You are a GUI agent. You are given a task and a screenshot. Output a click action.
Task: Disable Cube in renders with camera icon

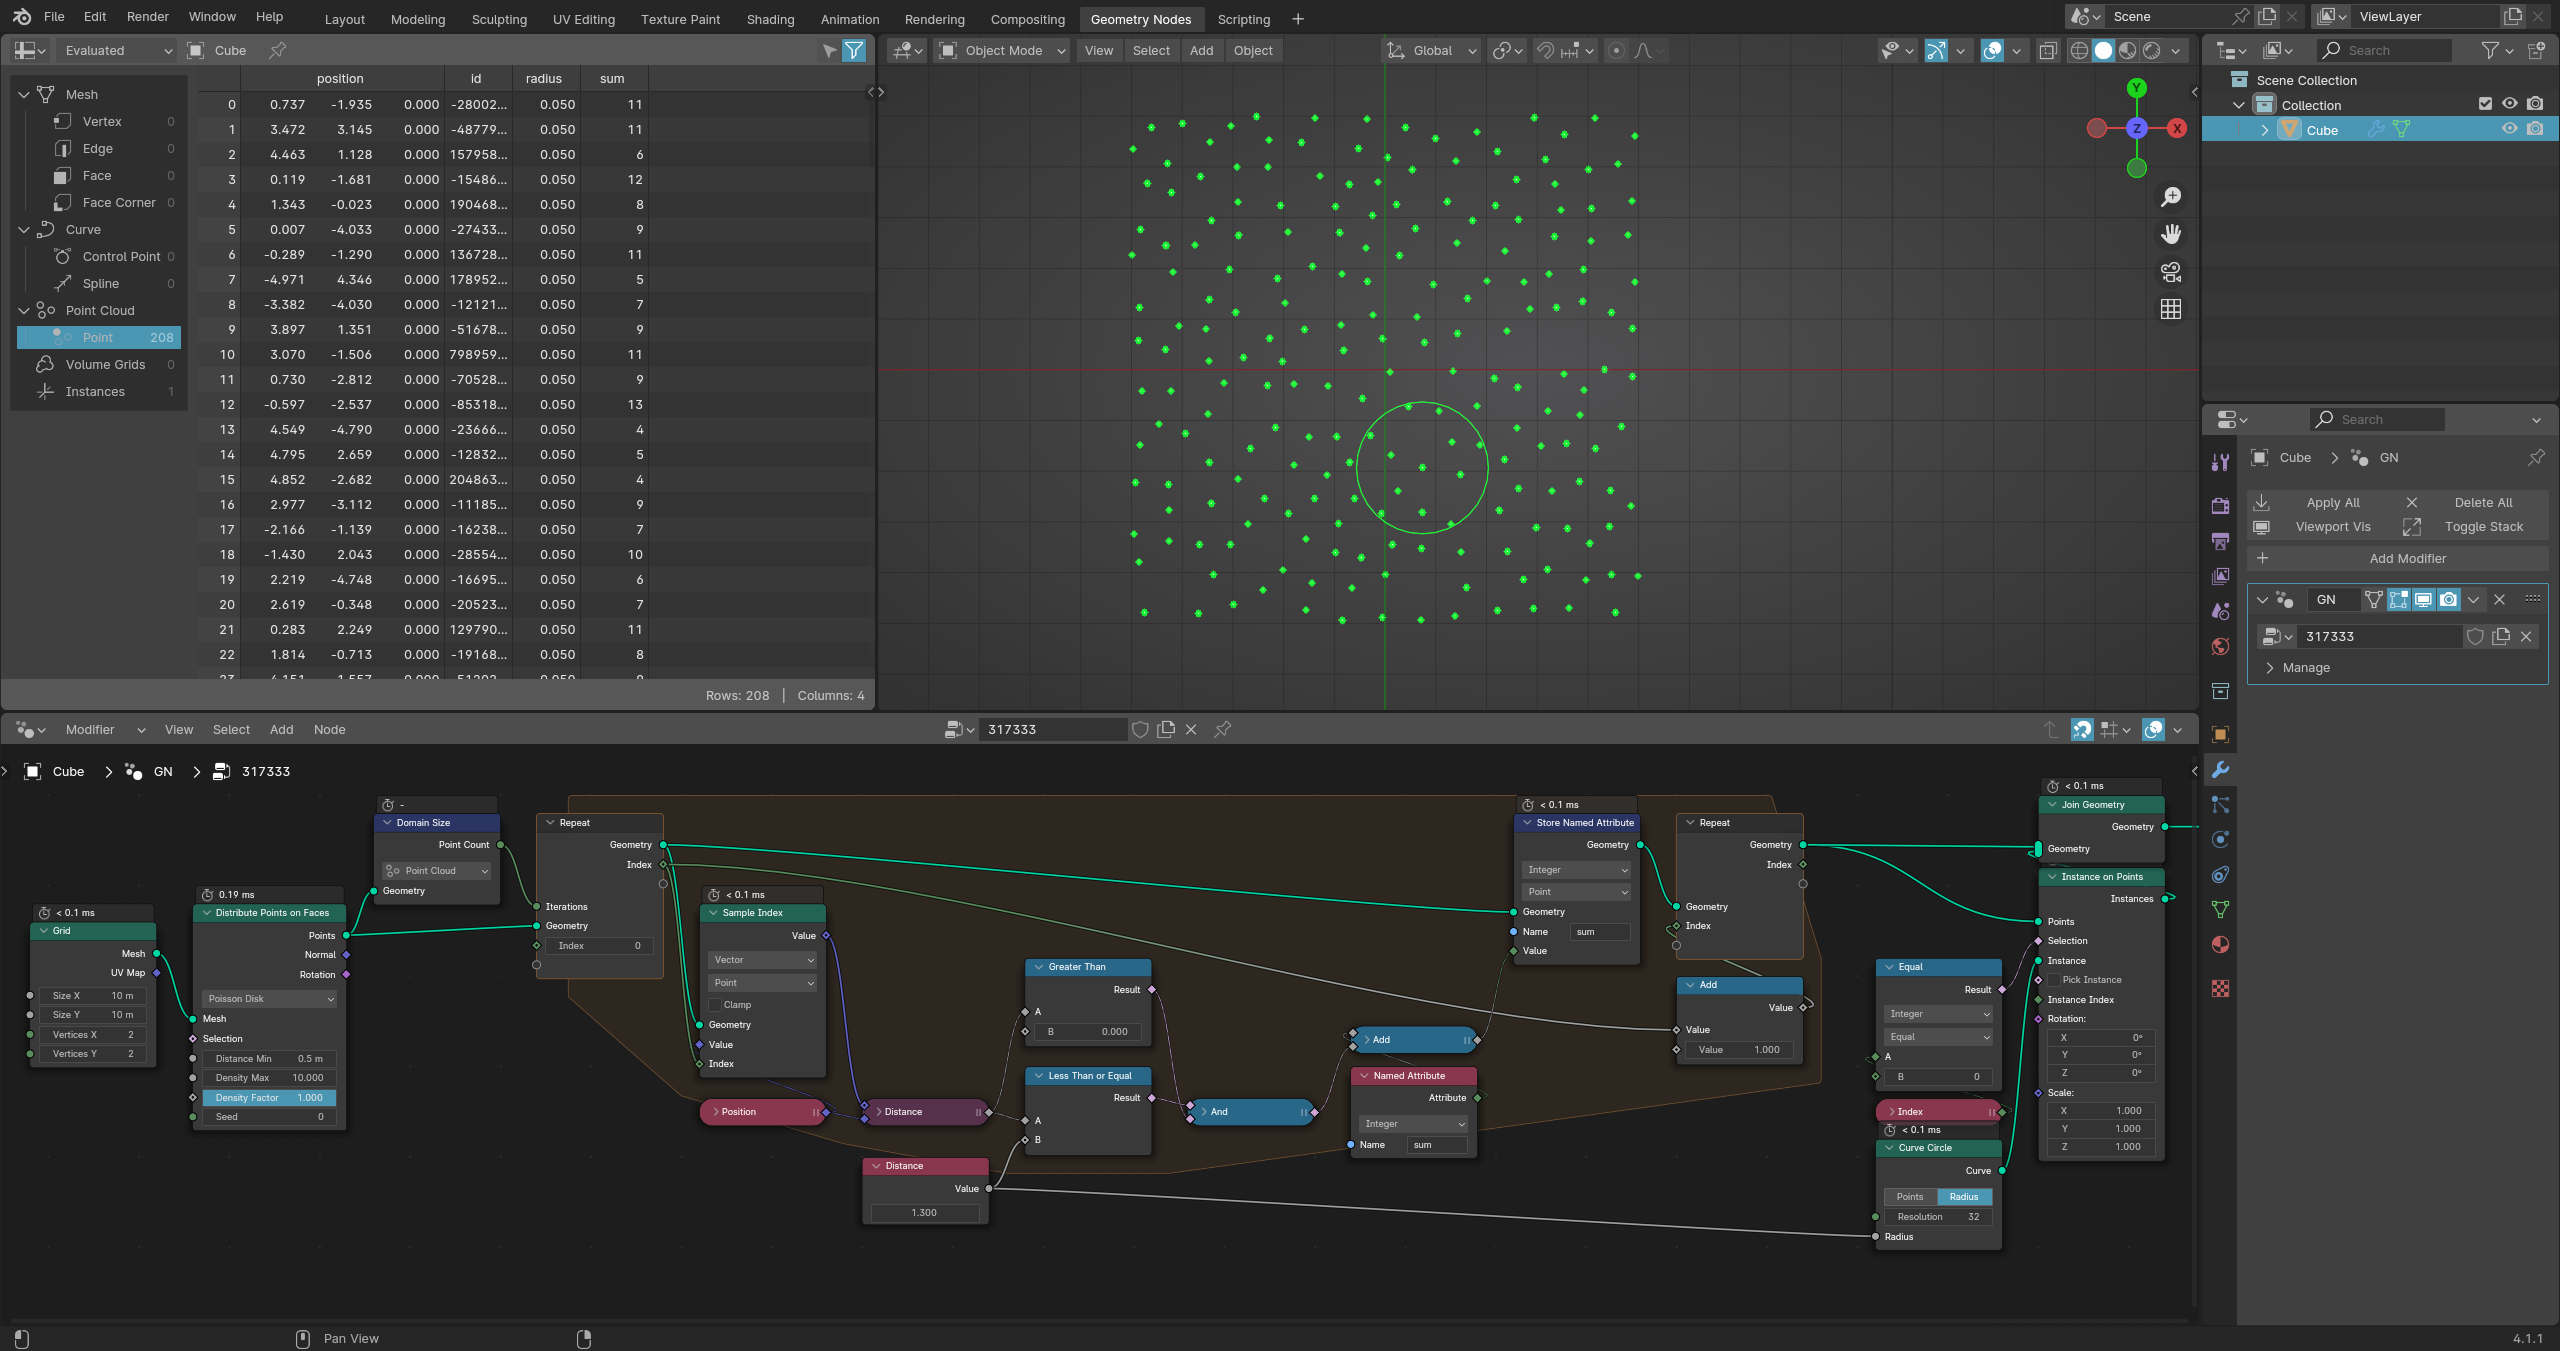click(2535, 129)
